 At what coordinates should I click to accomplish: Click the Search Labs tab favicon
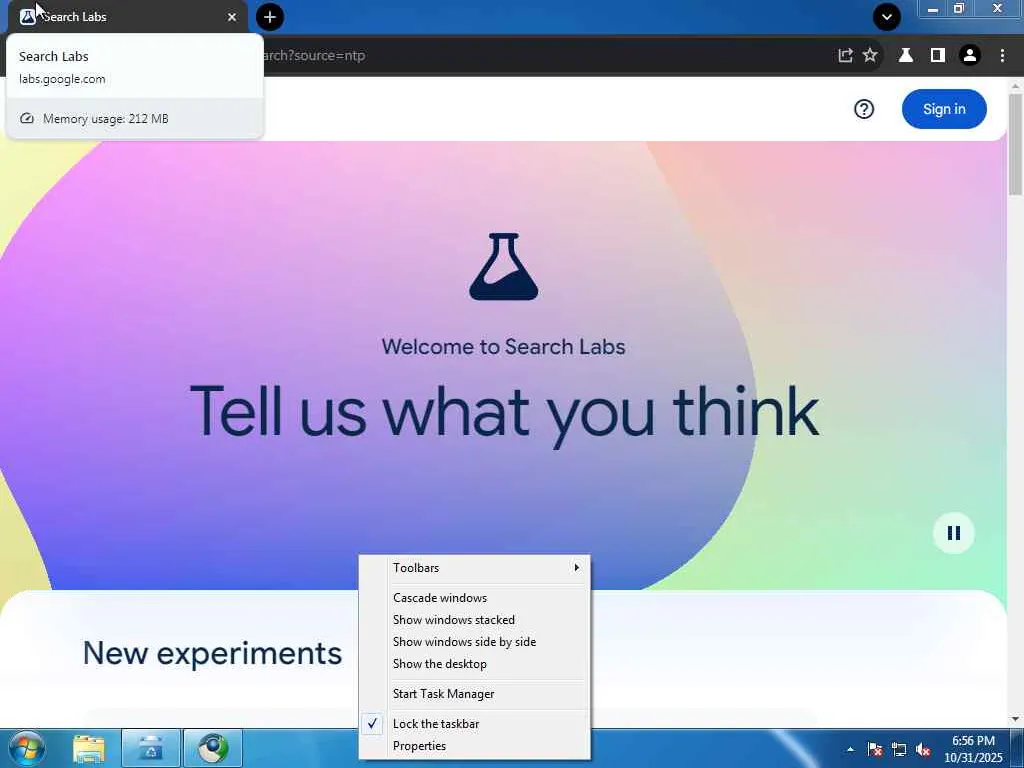coord(27,17)
